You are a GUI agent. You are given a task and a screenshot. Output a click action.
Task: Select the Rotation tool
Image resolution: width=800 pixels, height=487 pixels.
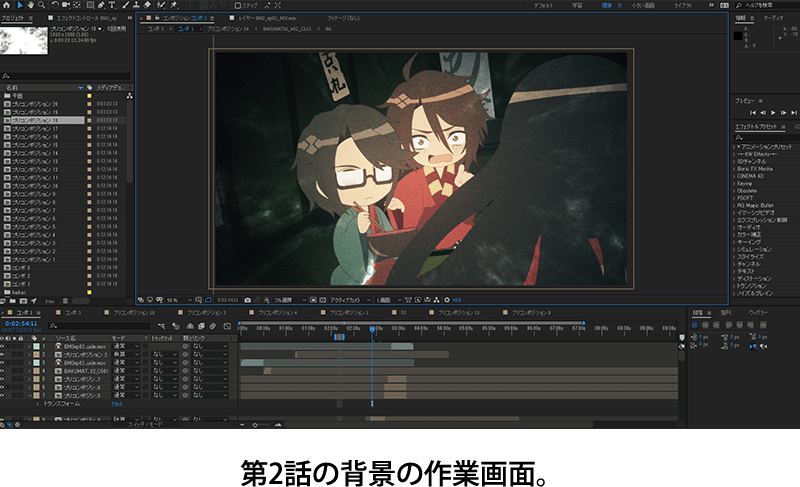point(55,5)
